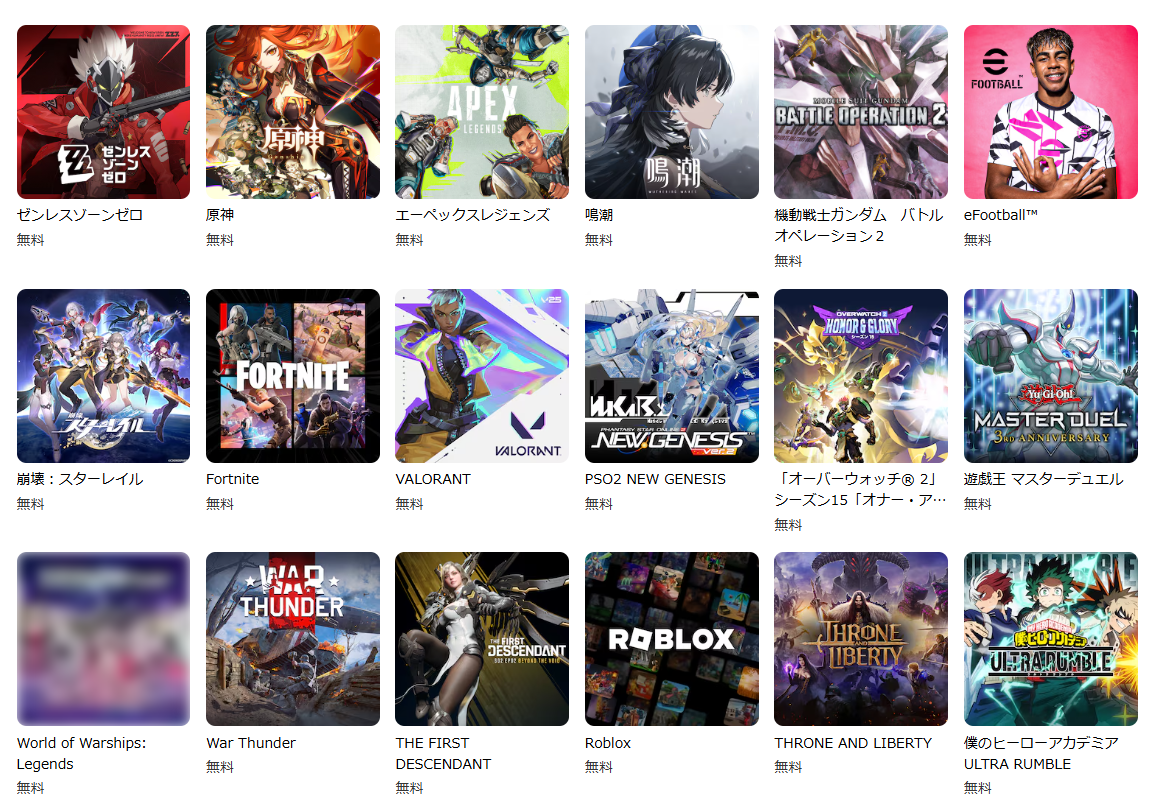The height and width of the screenshot is (802, 1167).
Task: Click the Throne and Liberty cover
Action: (x=861, y=639)
